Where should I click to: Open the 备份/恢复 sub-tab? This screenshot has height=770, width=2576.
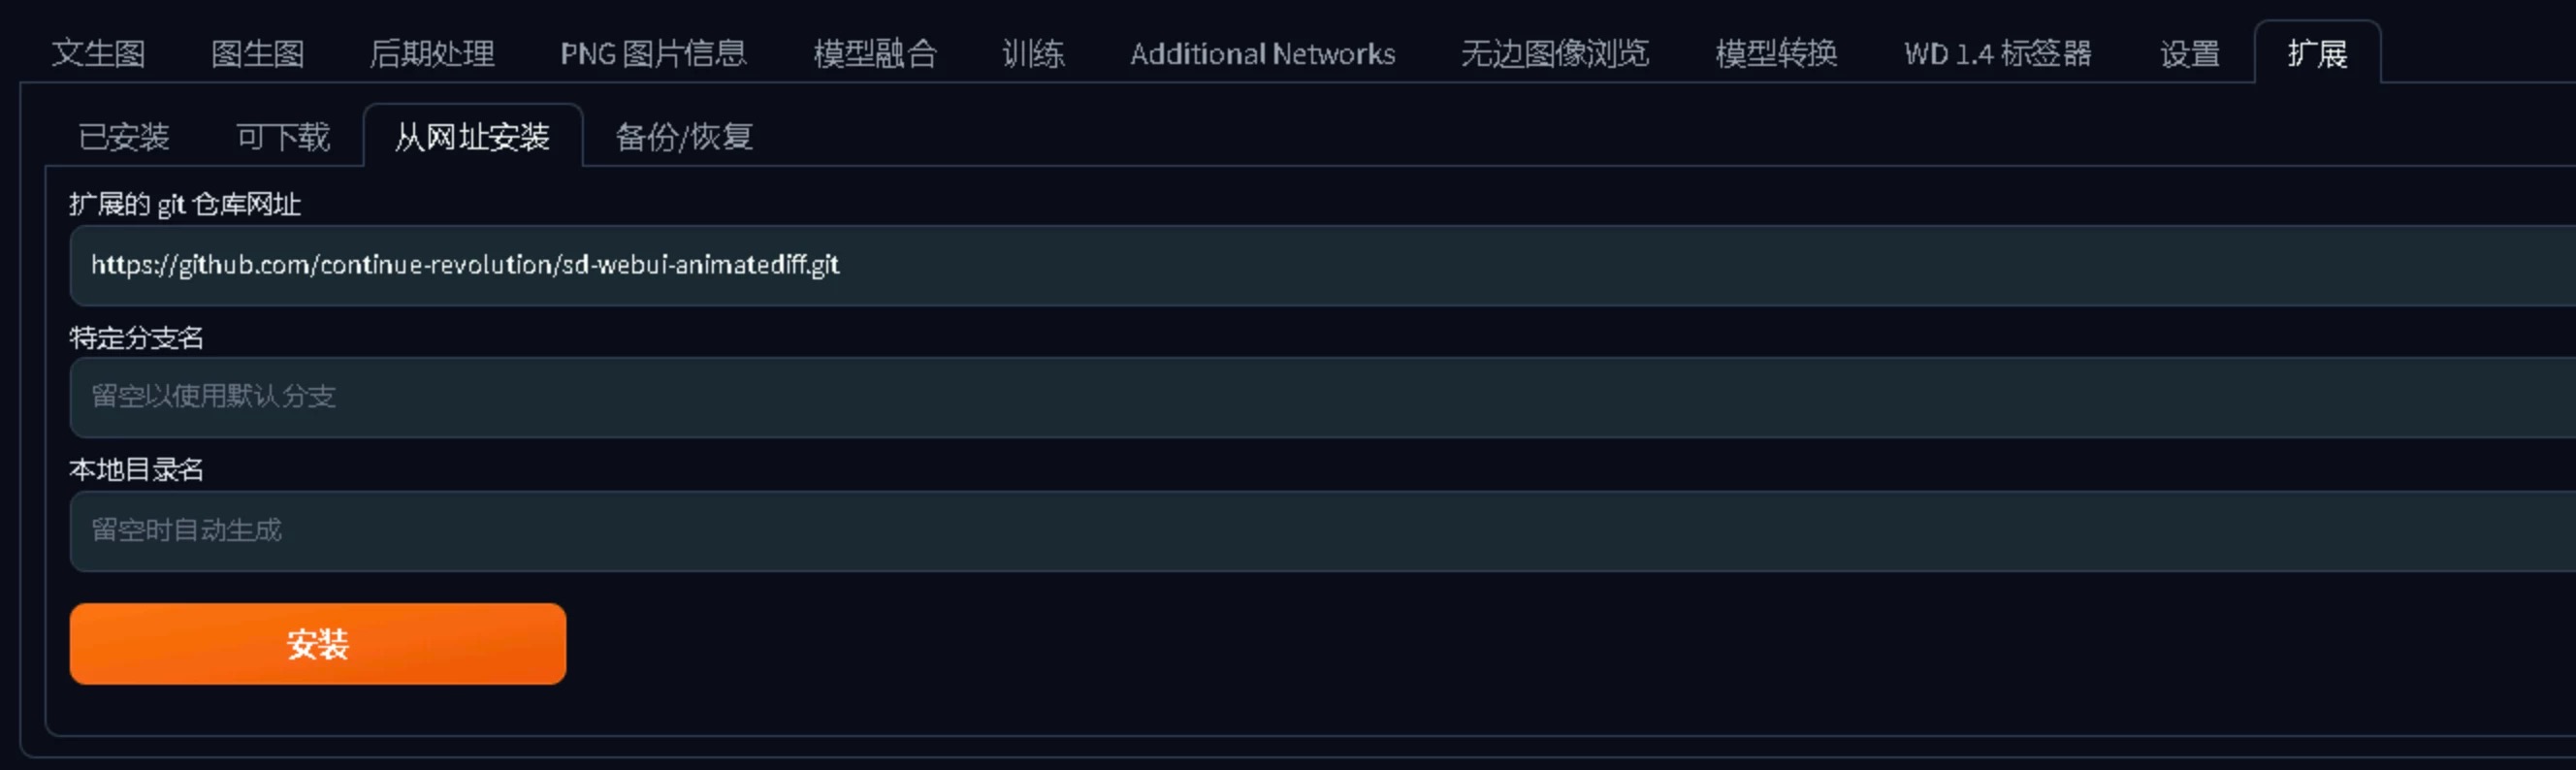pyautogui.click(x=684, y=136)
